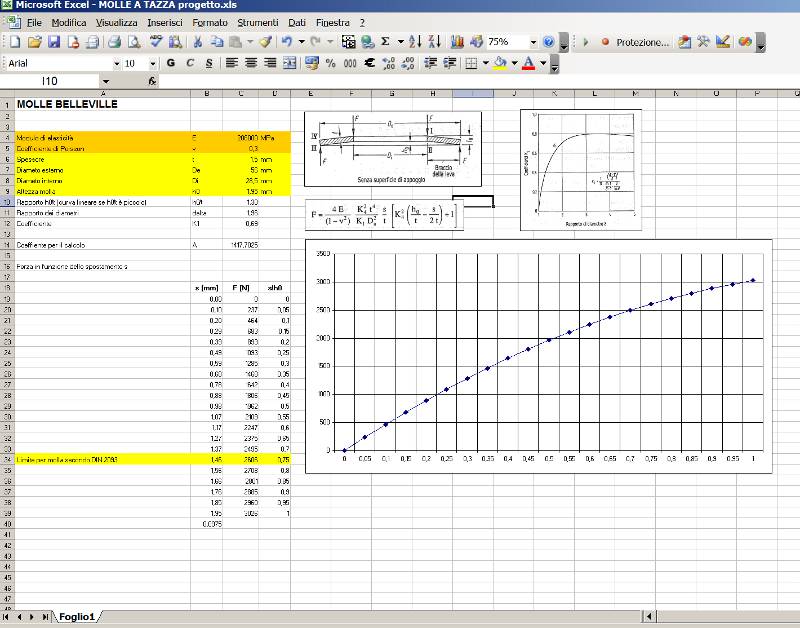Open the Finestra menu
The height and width of the screenshot is (628, 800).
pyautogui.click(x=333, y=23)
